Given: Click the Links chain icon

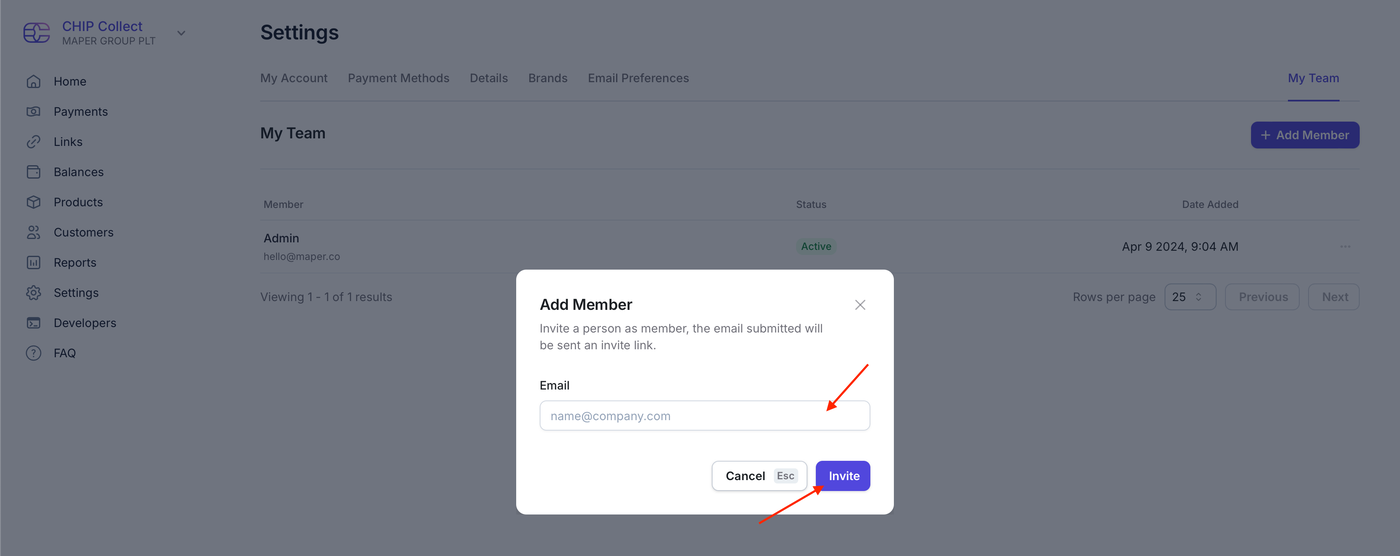Looking at the screenshot, I should pyautogui.click(x=34, y=142).
